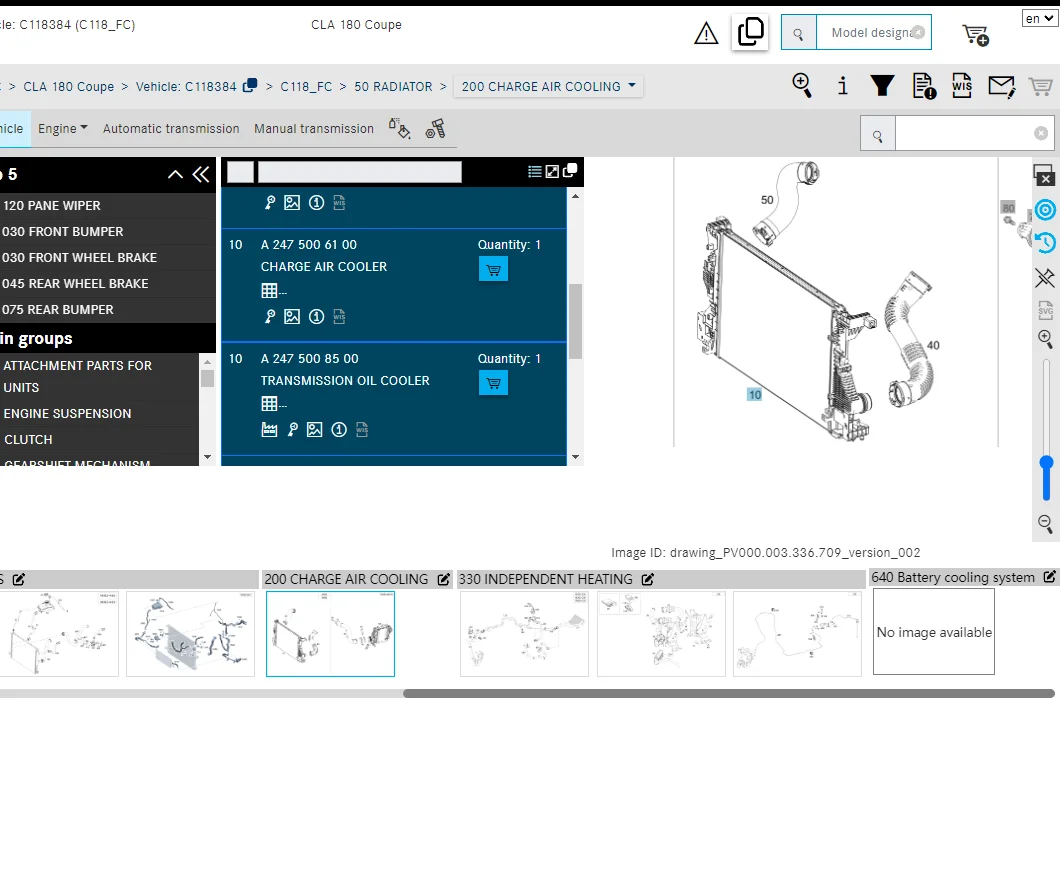The image size is (1060, 877).
Task: Open the Engine dropdown menu
Action: pyautogui.click(x=63, y=128)
